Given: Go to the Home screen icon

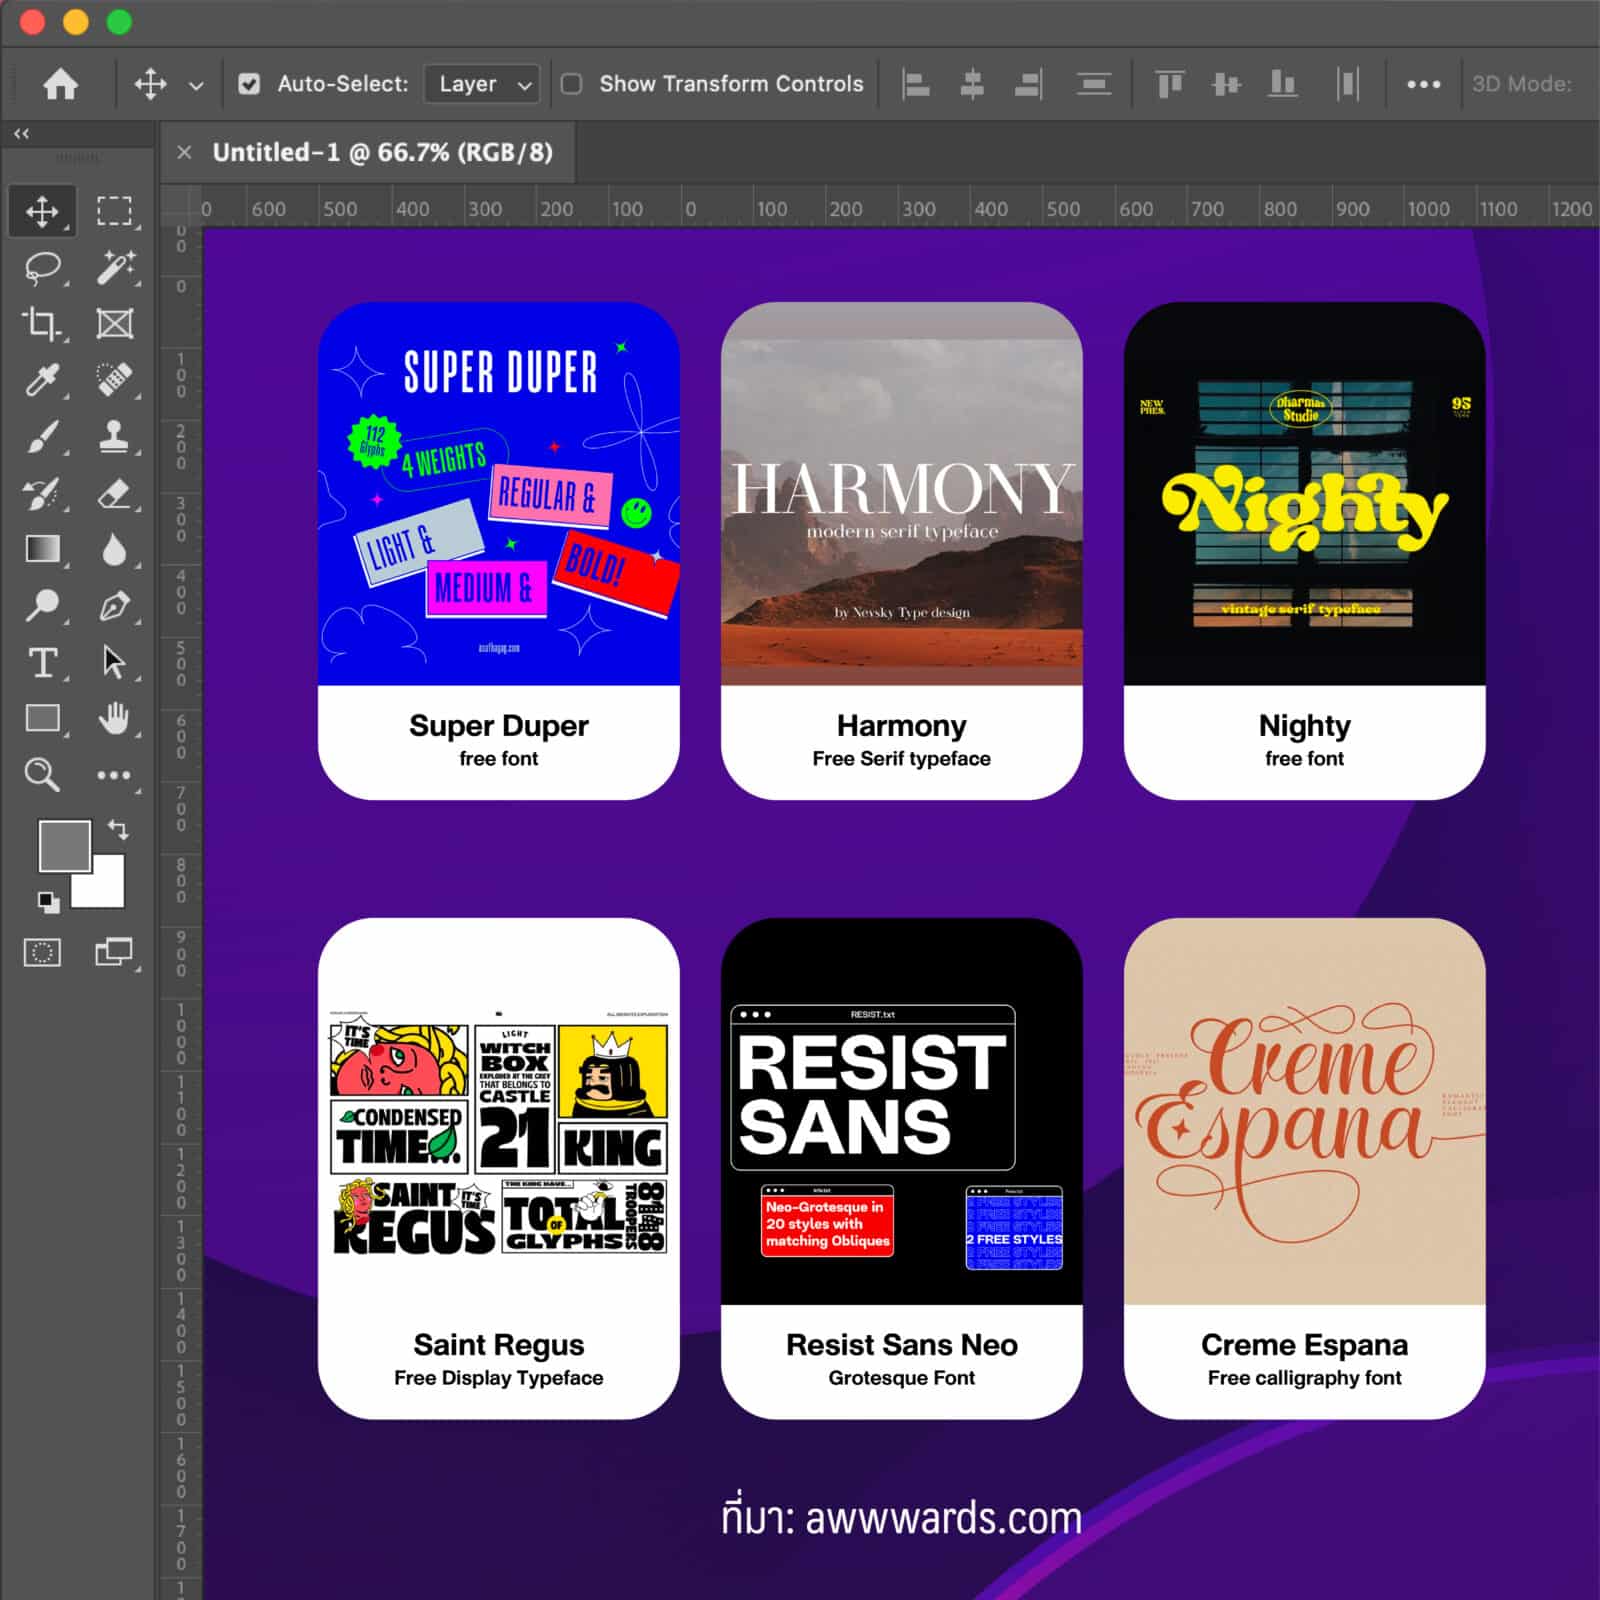Looking at the screenshot, I should (x=61, y=84).
